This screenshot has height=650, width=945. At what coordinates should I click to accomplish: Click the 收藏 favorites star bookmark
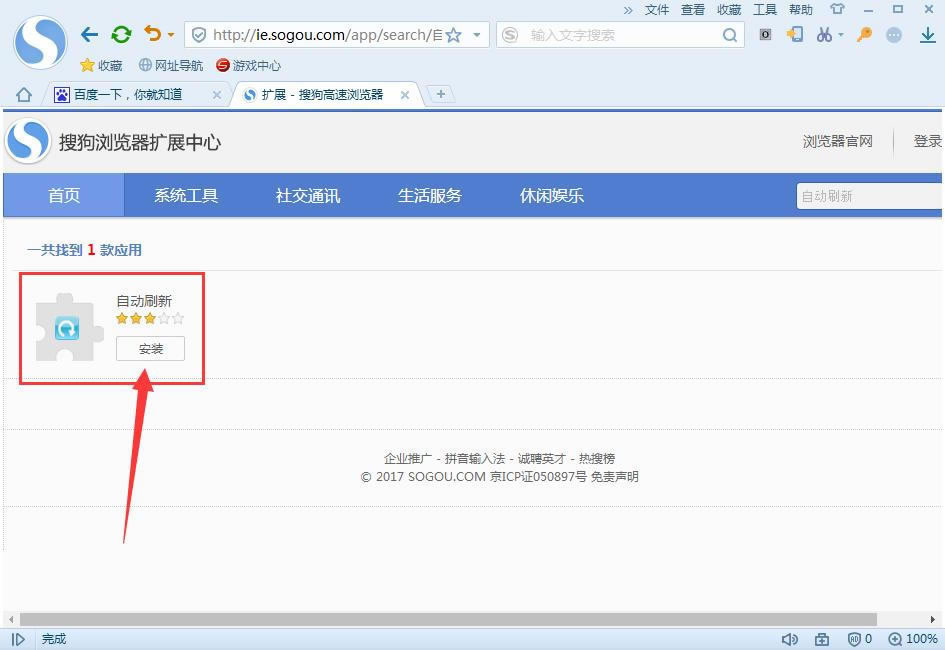pyautogui.click(x=101, y=65)
